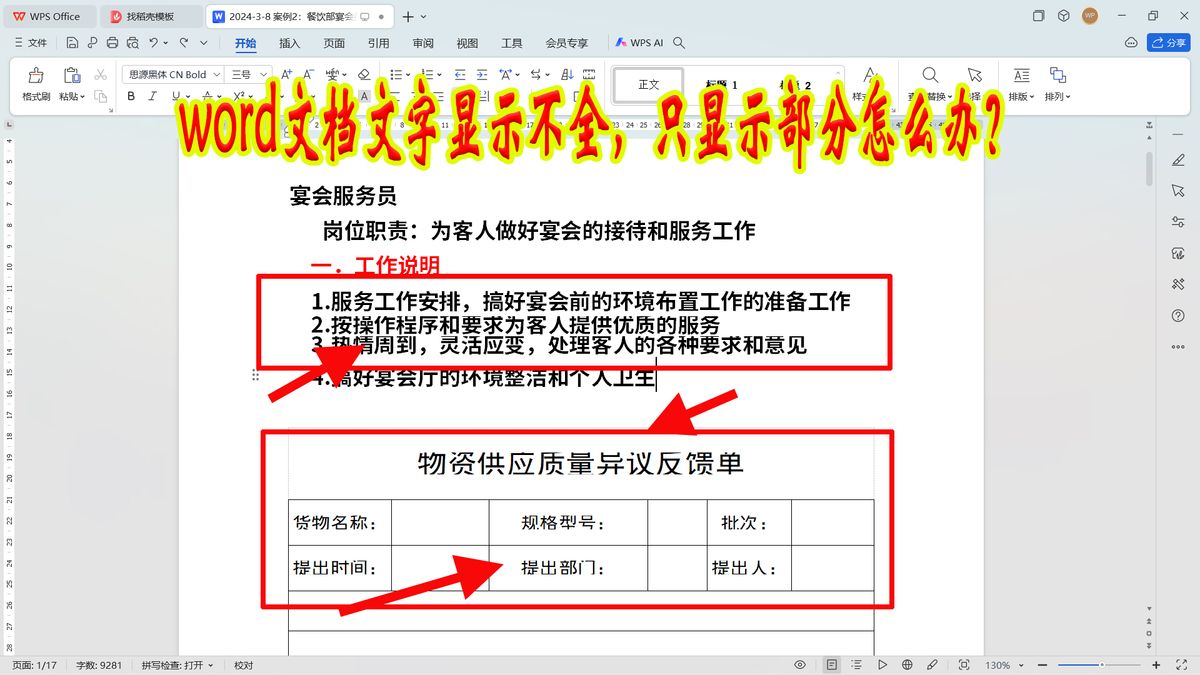Select the 正文 body style
The image size is (1200, 675).
tap(648, 84)
